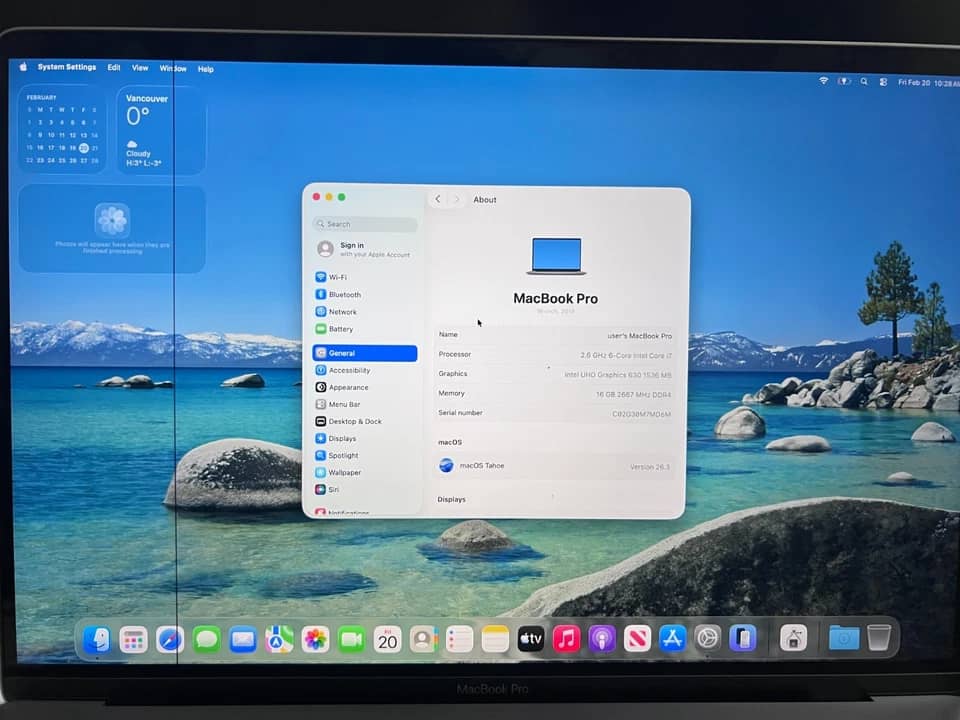Select Network in settings sidebar
Image resolution: width=960 pixels, height=720 pixels.
(x=365, y=312)
